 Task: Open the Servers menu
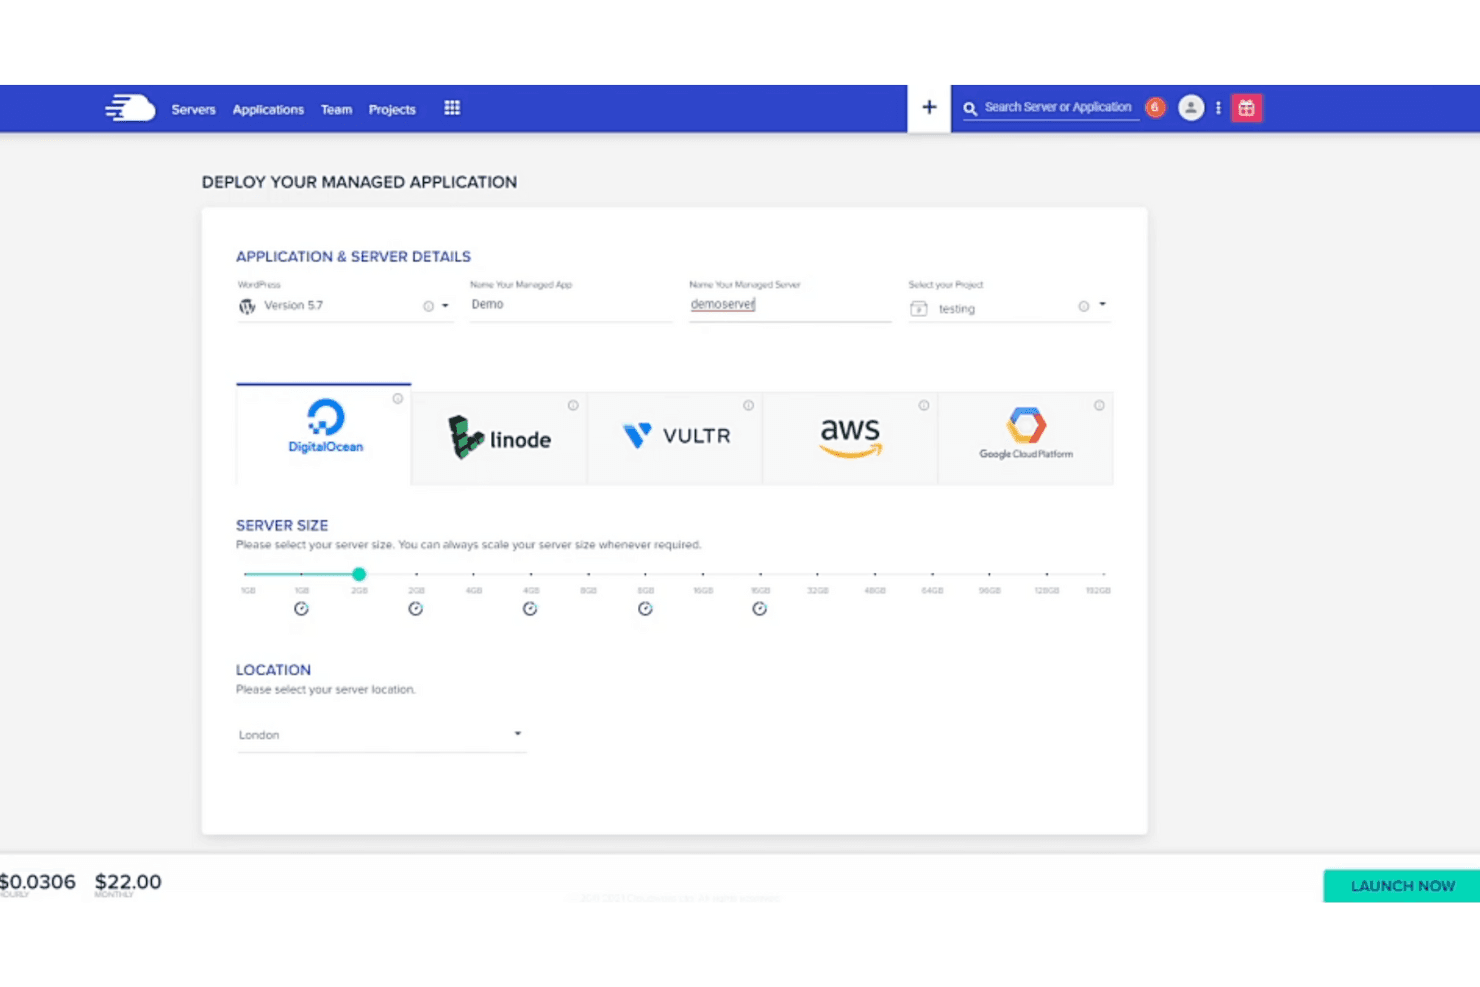pyautogui.click(x=193, y=110)
